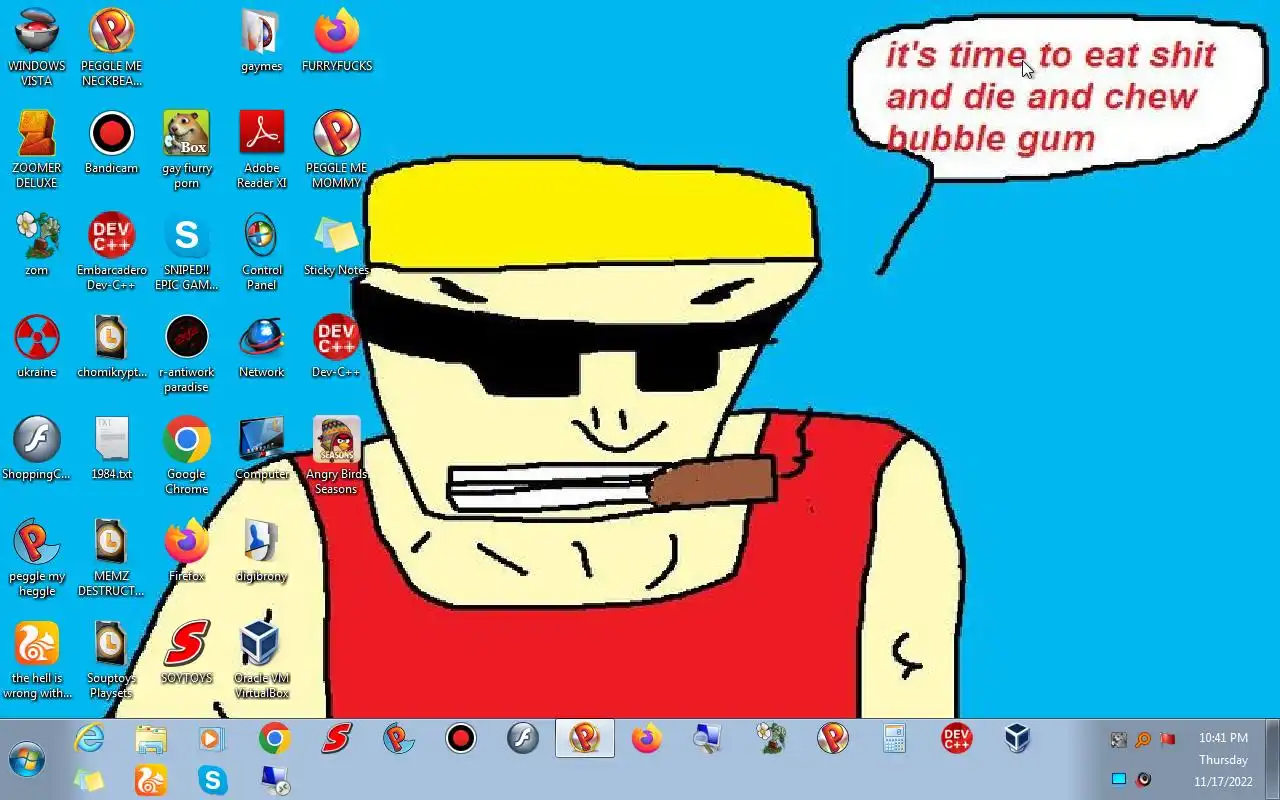
Task: Open Windows Media Player taskbar icon
Action: (211, 739)
